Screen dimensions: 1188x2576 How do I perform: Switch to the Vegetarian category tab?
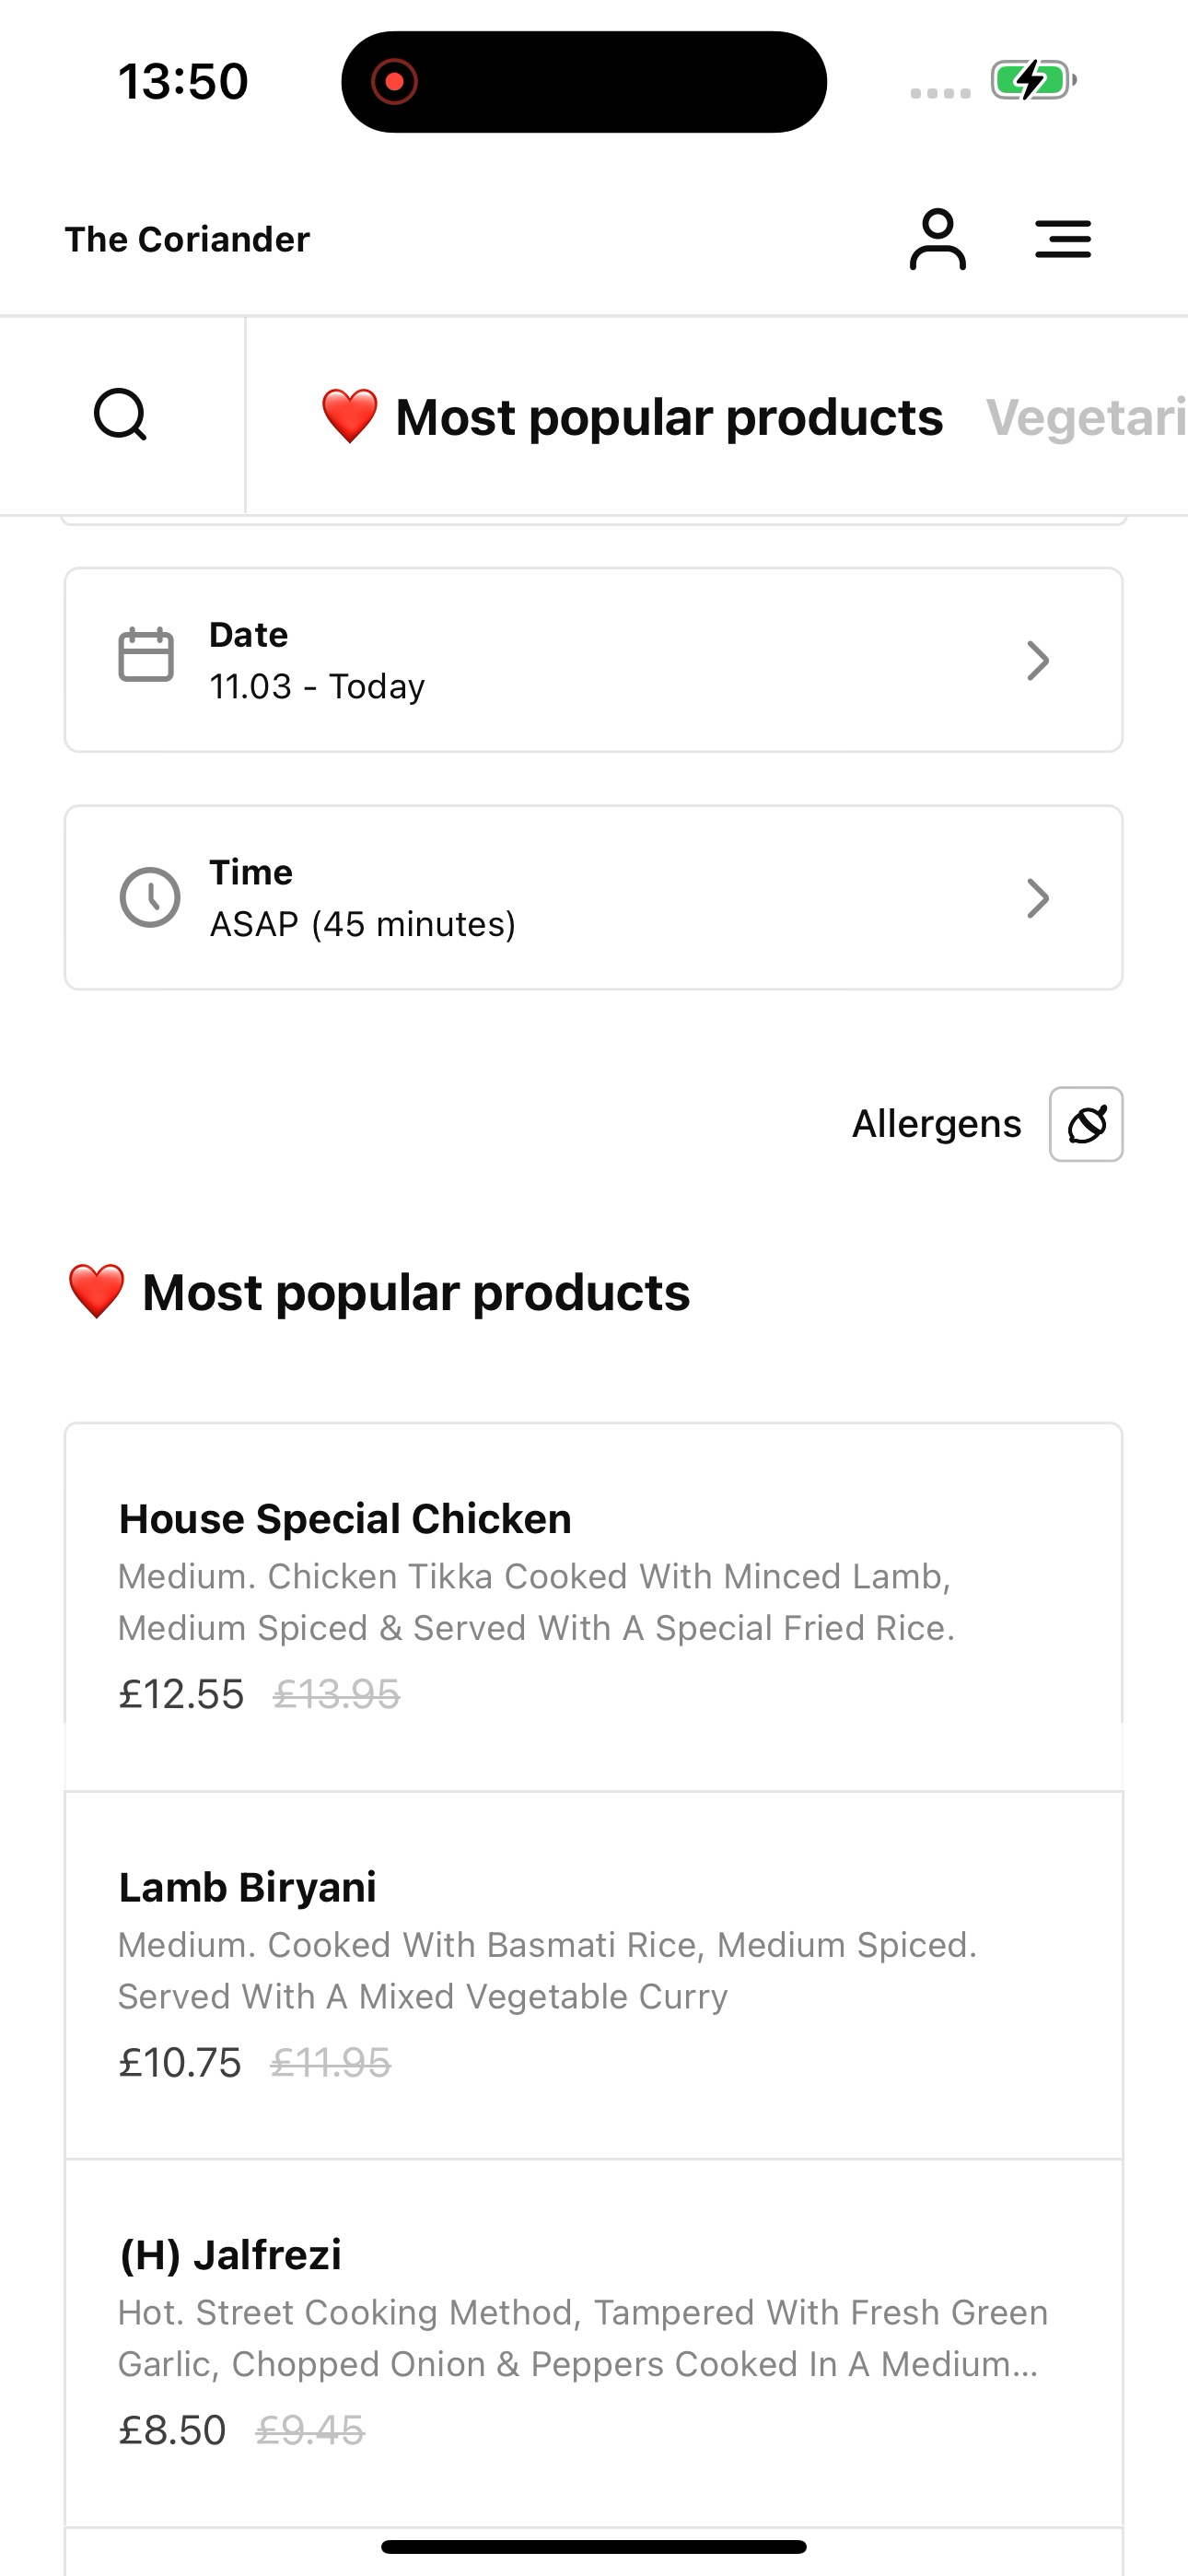pos(1086,417)
